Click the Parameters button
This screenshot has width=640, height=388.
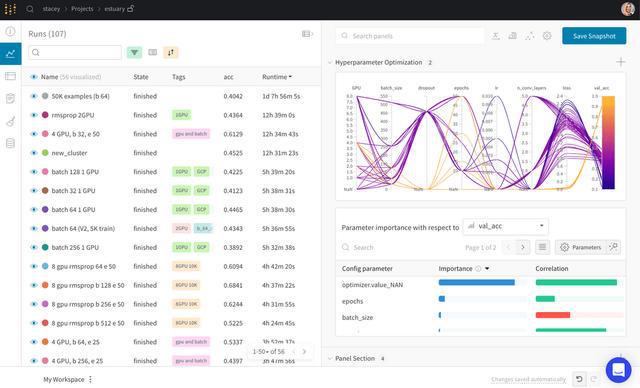point(581,247)
